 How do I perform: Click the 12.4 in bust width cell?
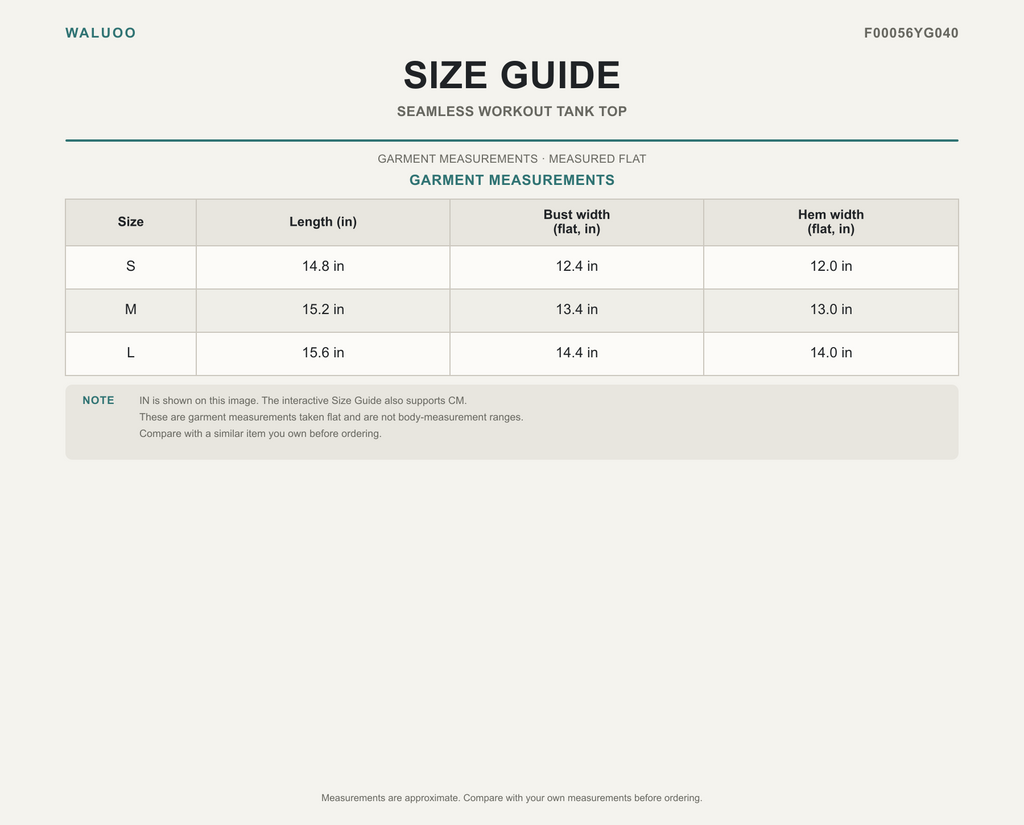coord(577,267)
